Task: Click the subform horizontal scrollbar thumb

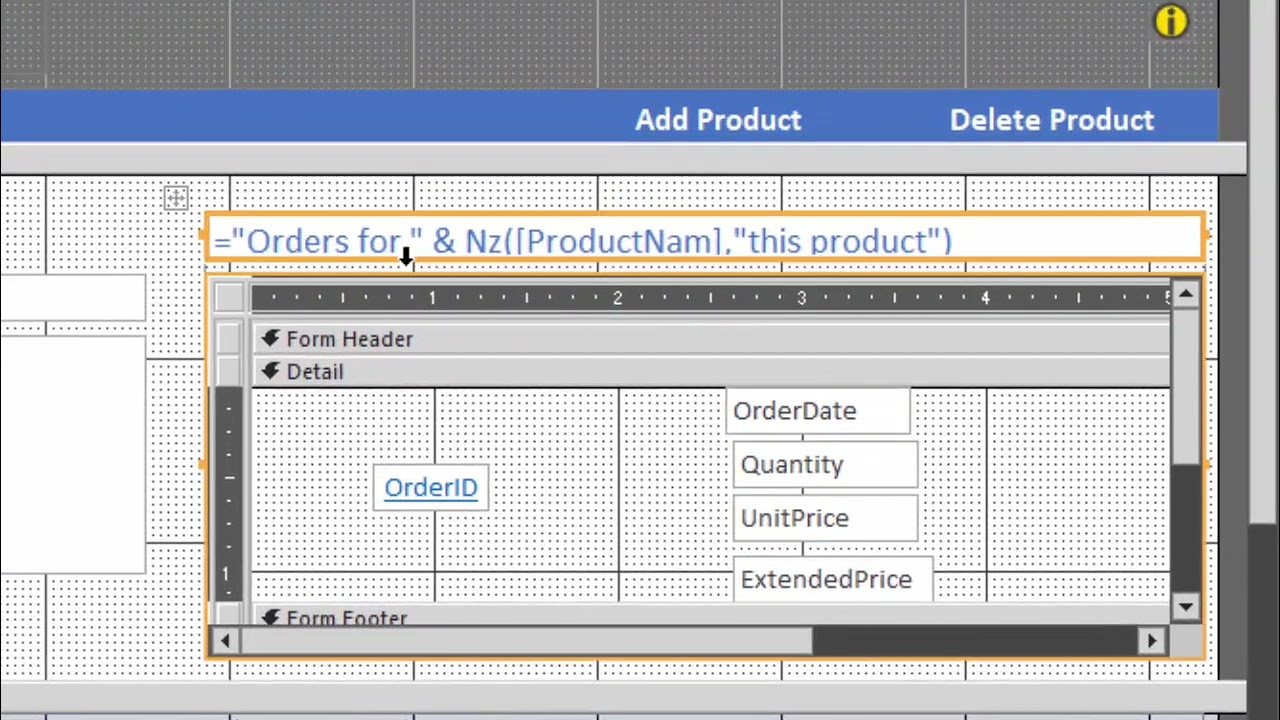Action: (527, 641)
